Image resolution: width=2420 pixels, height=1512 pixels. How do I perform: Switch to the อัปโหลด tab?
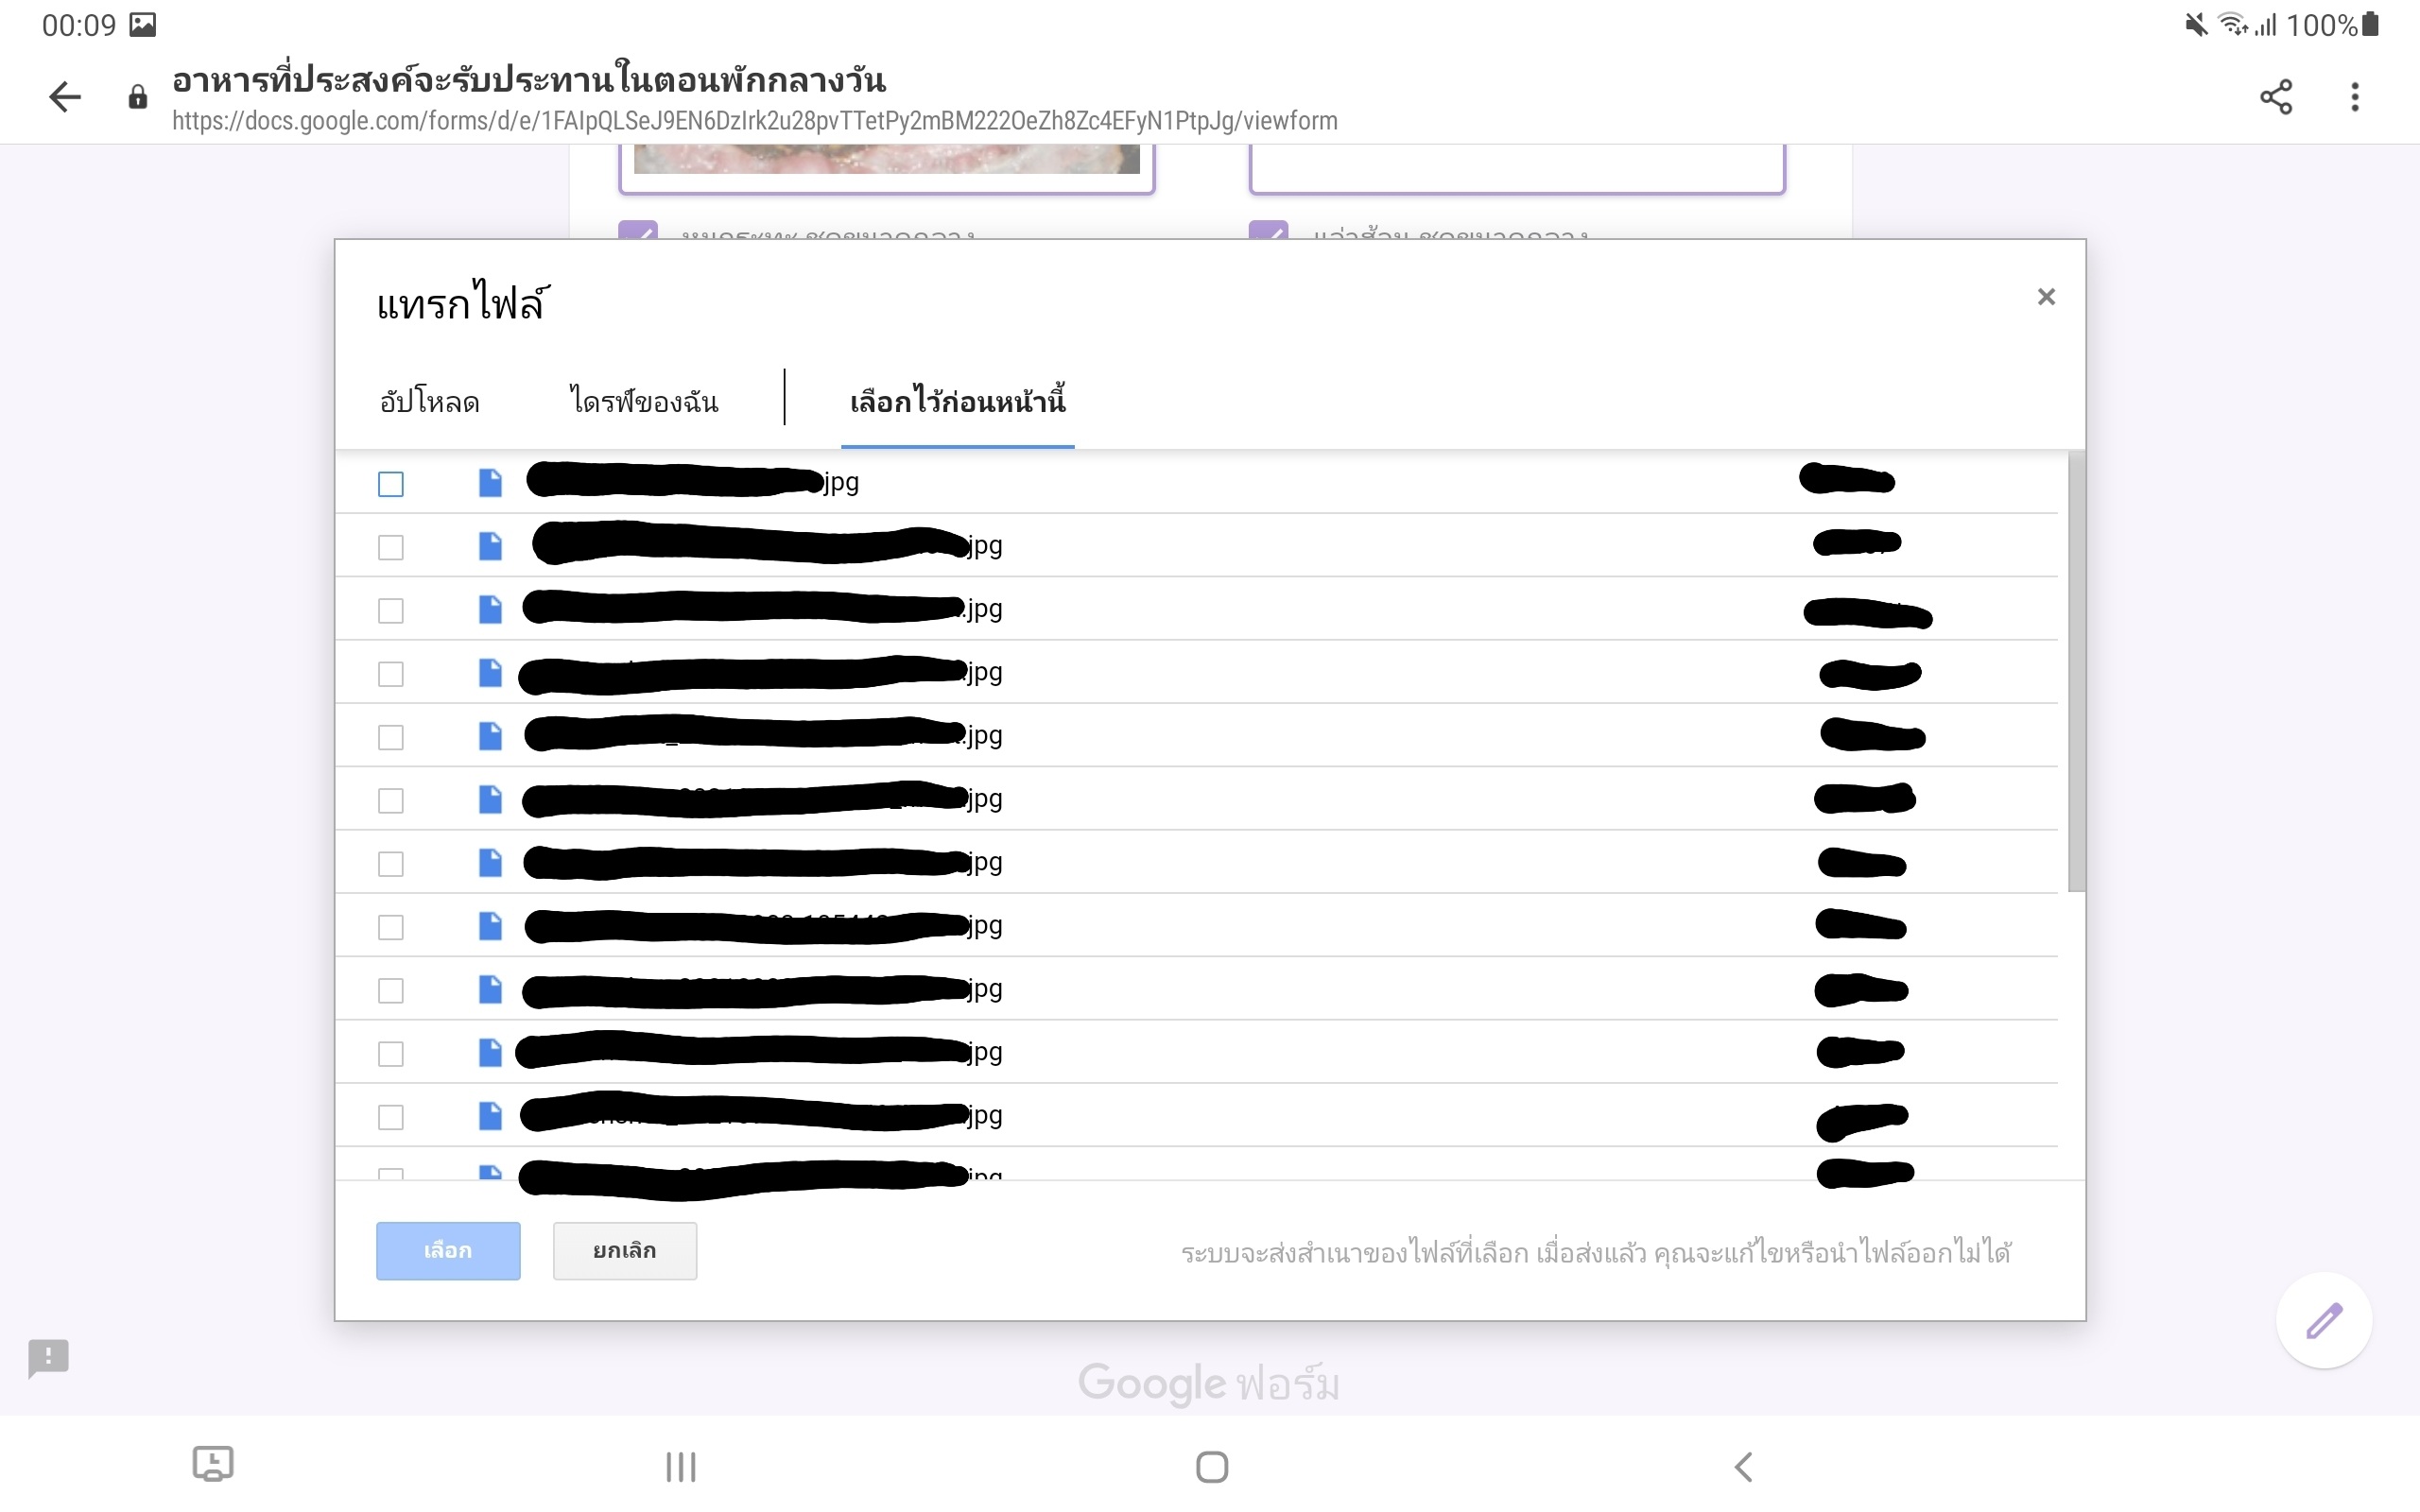[429, 402]
